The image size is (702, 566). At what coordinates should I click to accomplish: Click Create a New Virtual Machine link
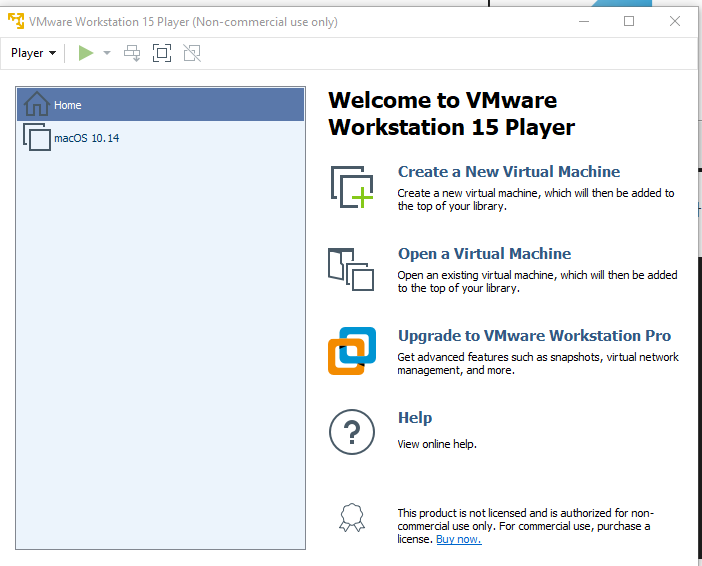point(509,172)
